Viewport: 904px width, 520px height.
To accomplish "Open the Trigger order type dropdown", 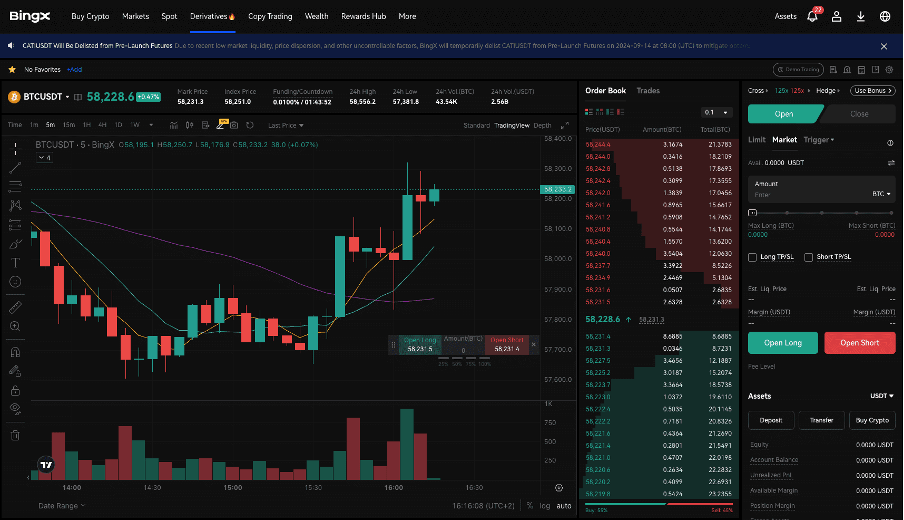I will pyautogui.click(x=819, y=140).
